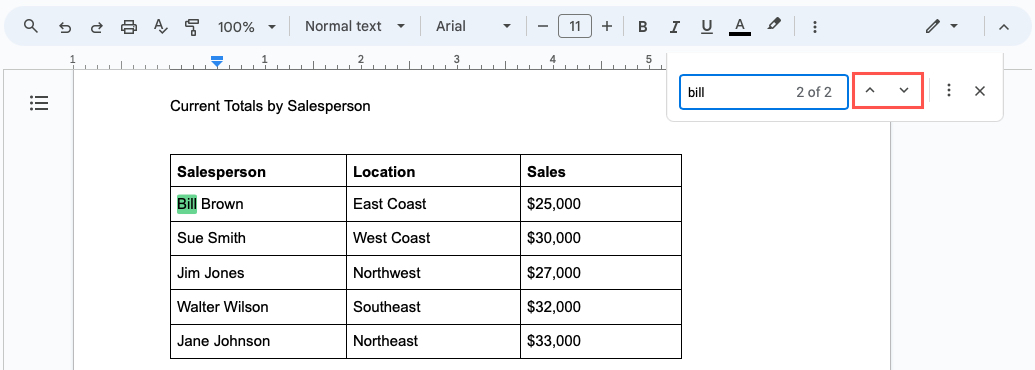This screenshot has height=370, width=1035.
Task: Click the Northeast cell
Action: 433,341
